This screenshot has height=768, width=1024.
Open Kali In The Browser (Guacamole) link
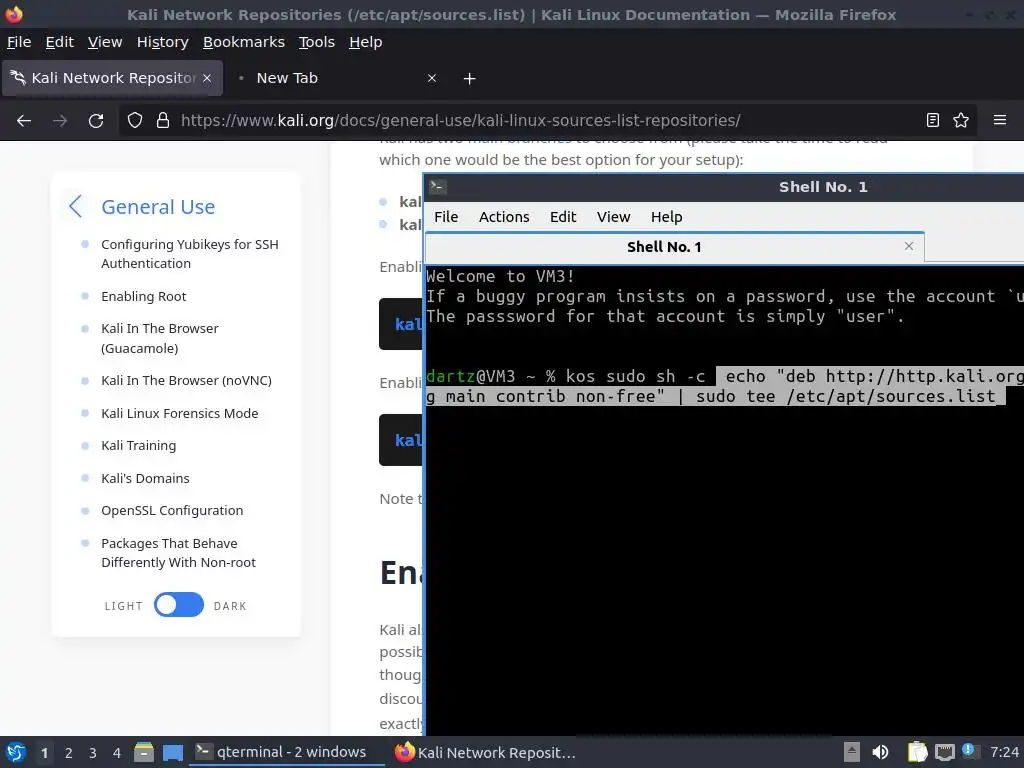(x=160, y=338)
